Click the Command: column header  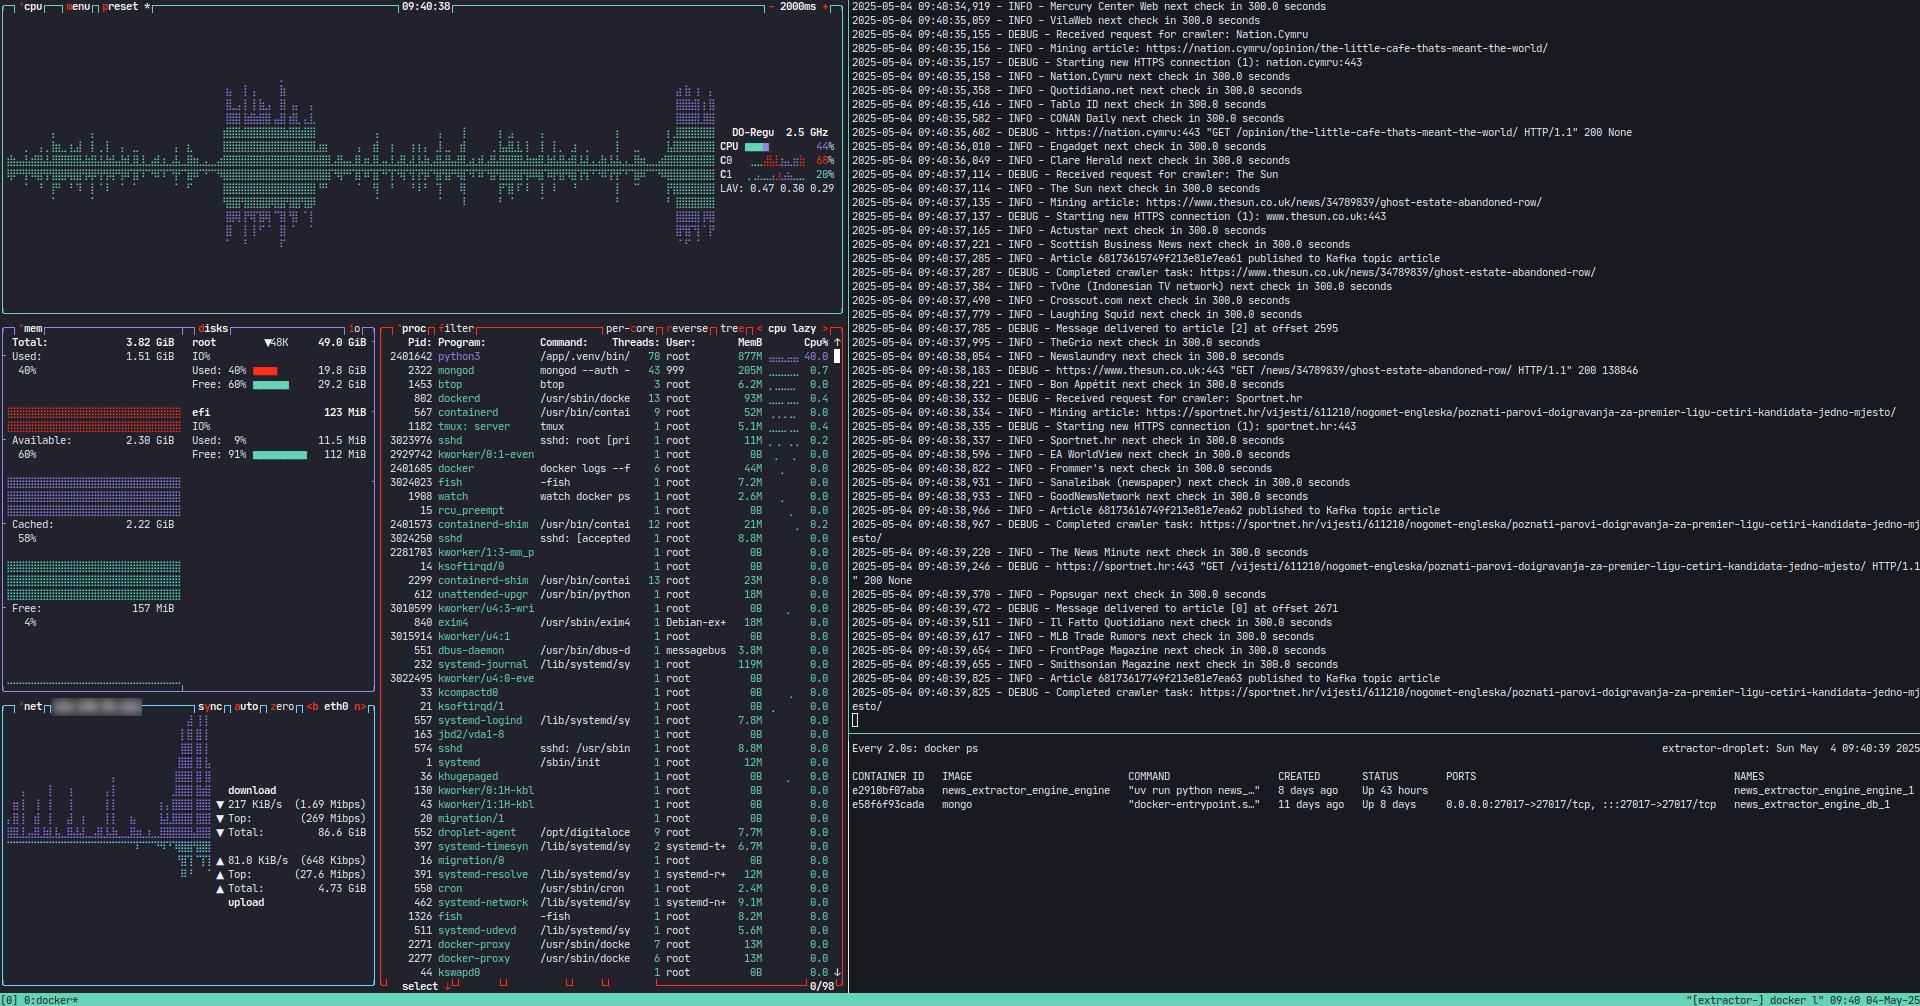(564, 343)
